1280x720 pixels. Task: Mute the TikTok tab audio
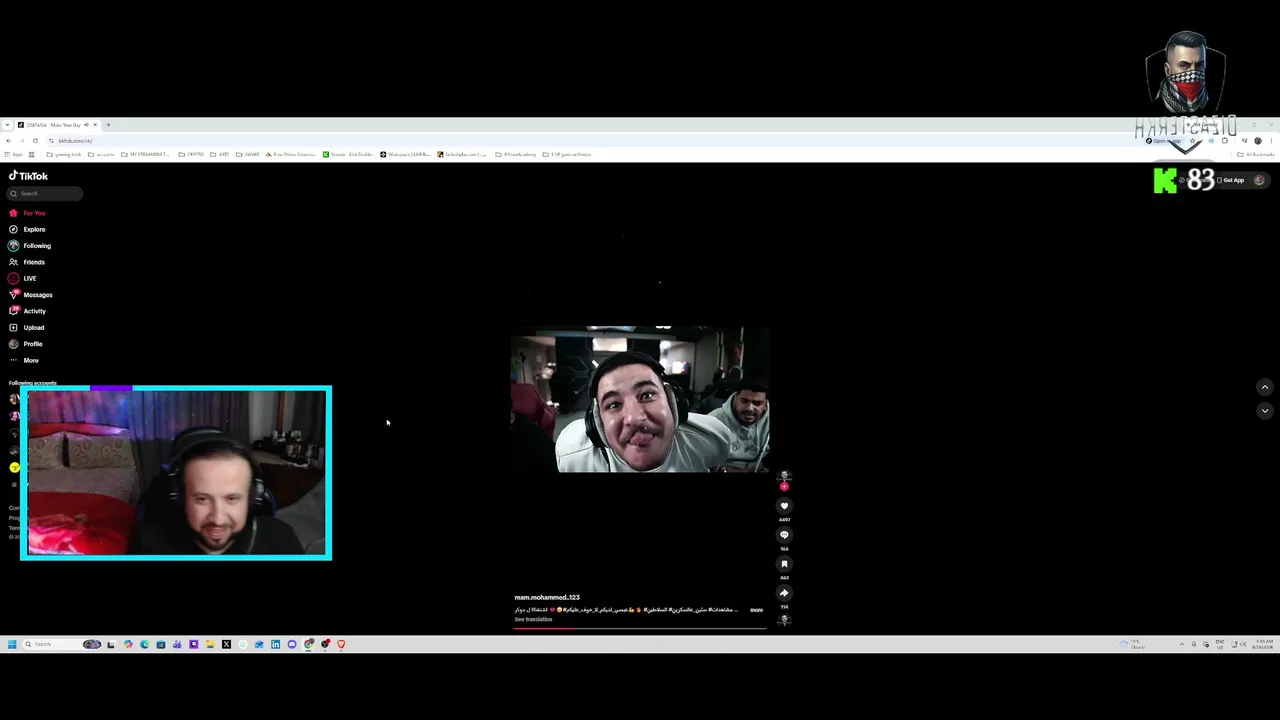point(86,125)
